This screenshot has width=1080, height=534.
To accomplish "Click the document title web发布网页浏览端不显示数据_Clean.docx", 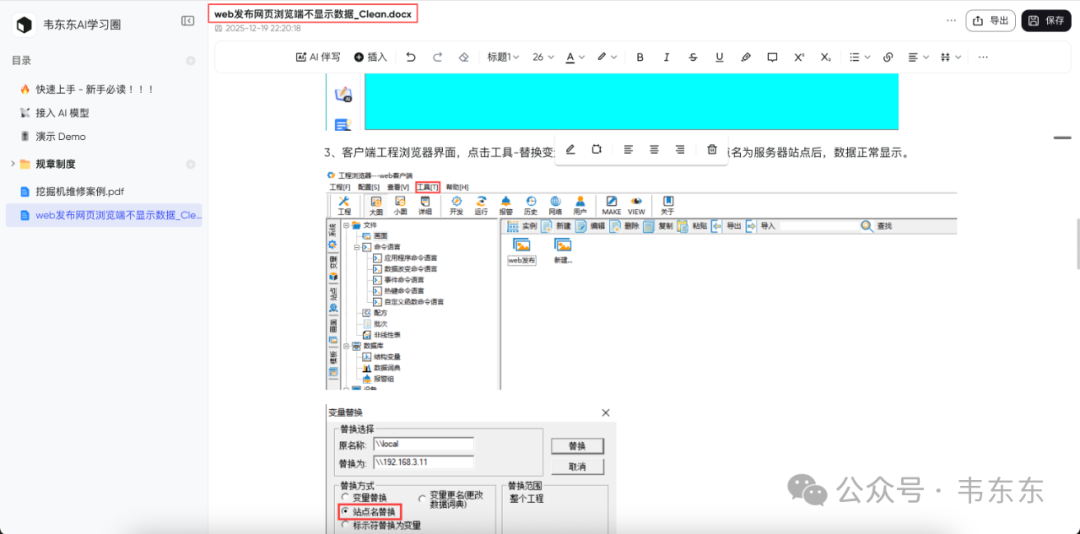I will 313,14.
